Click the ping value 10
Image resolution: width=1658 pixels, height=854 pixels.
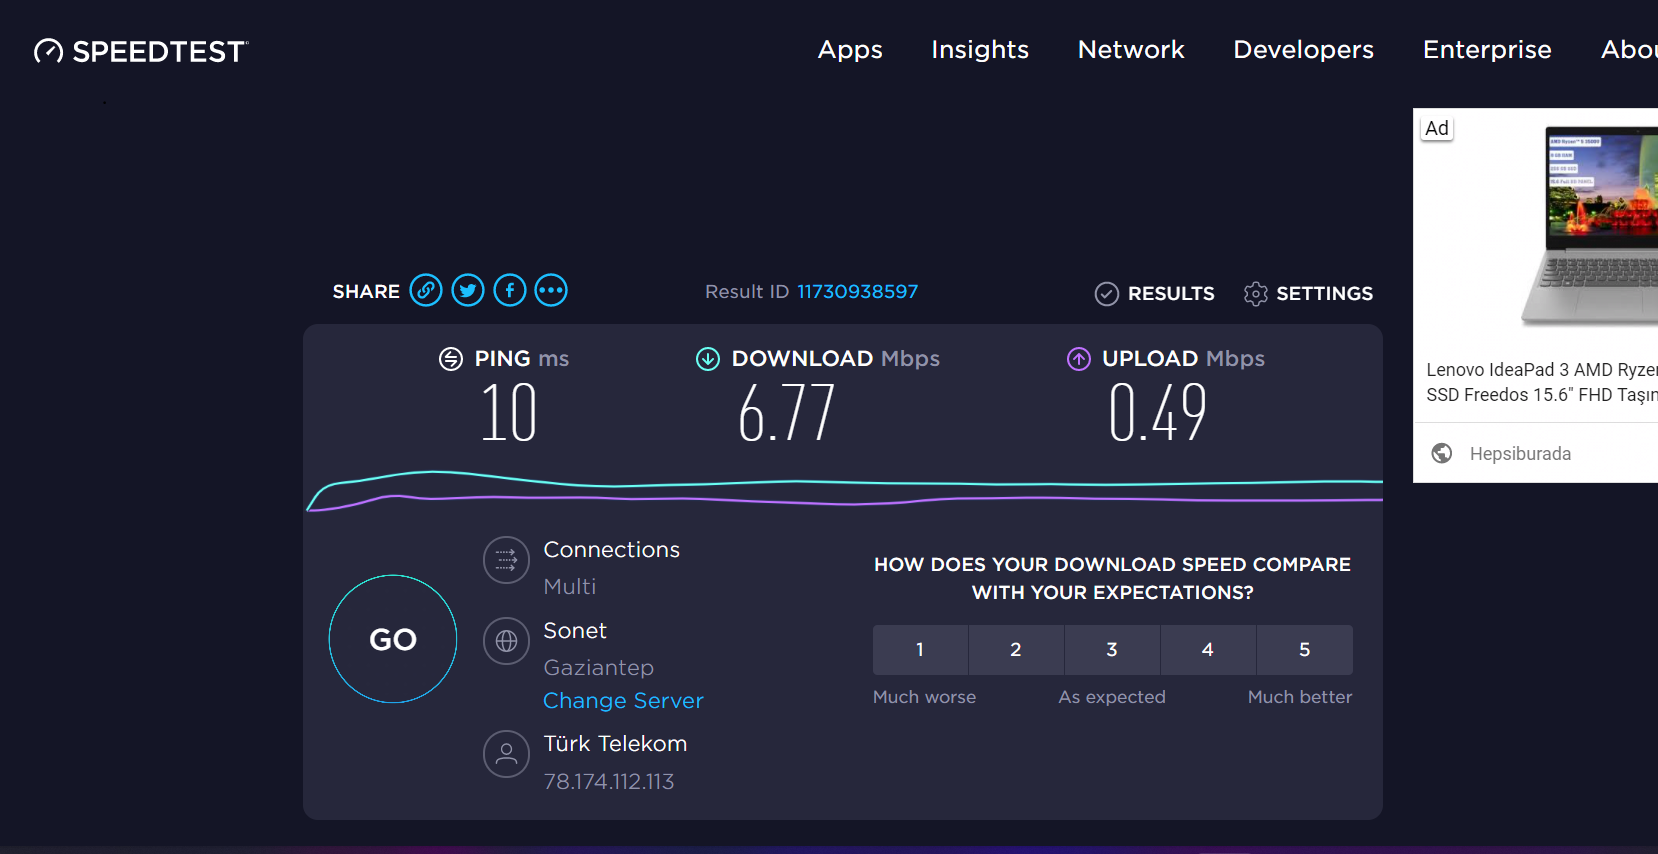coord(509,413)
